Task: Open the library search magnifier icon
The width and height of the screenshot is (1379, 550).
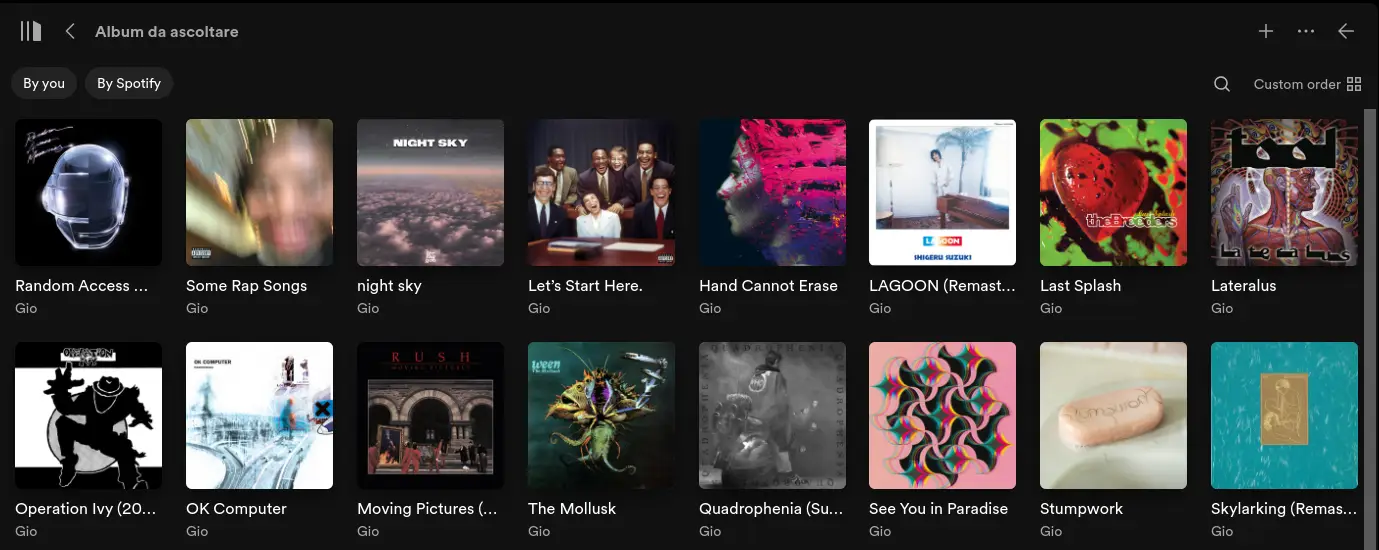Action: click(1222, 84)
